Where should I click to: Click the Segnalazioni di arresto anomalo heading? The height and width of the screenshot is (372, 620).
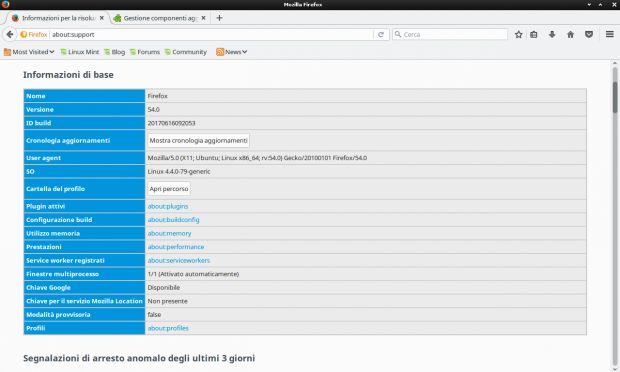click(x=139, y=358)
